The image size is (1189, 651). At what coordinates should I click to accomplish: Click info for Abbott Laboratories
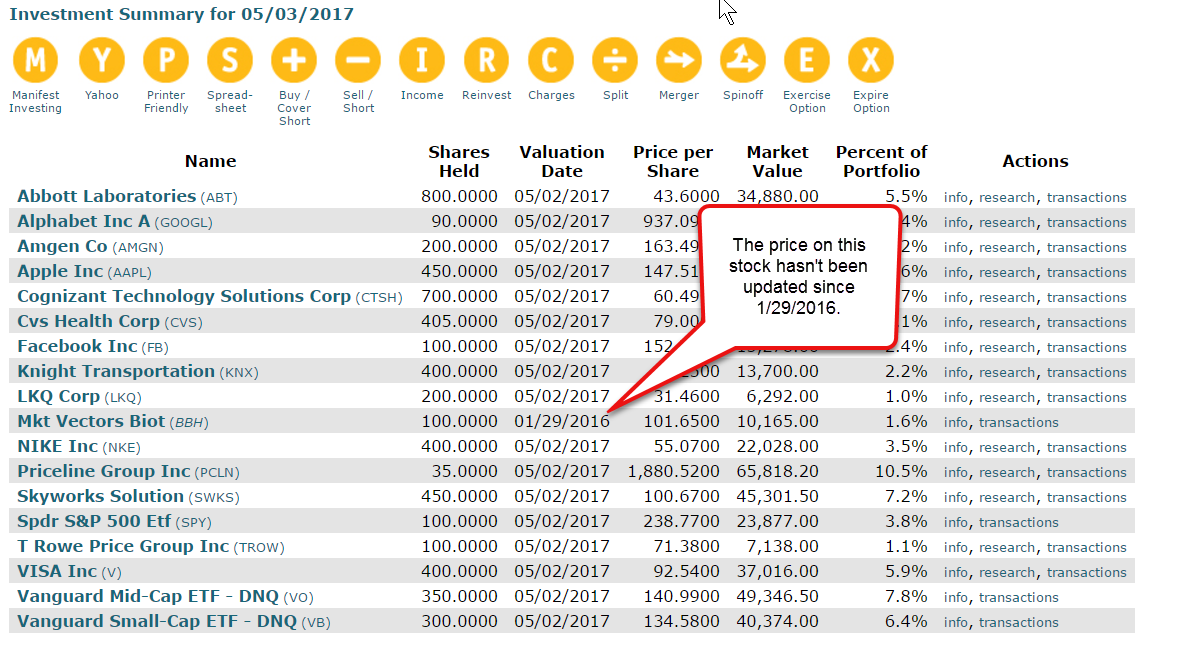[955, 197]
